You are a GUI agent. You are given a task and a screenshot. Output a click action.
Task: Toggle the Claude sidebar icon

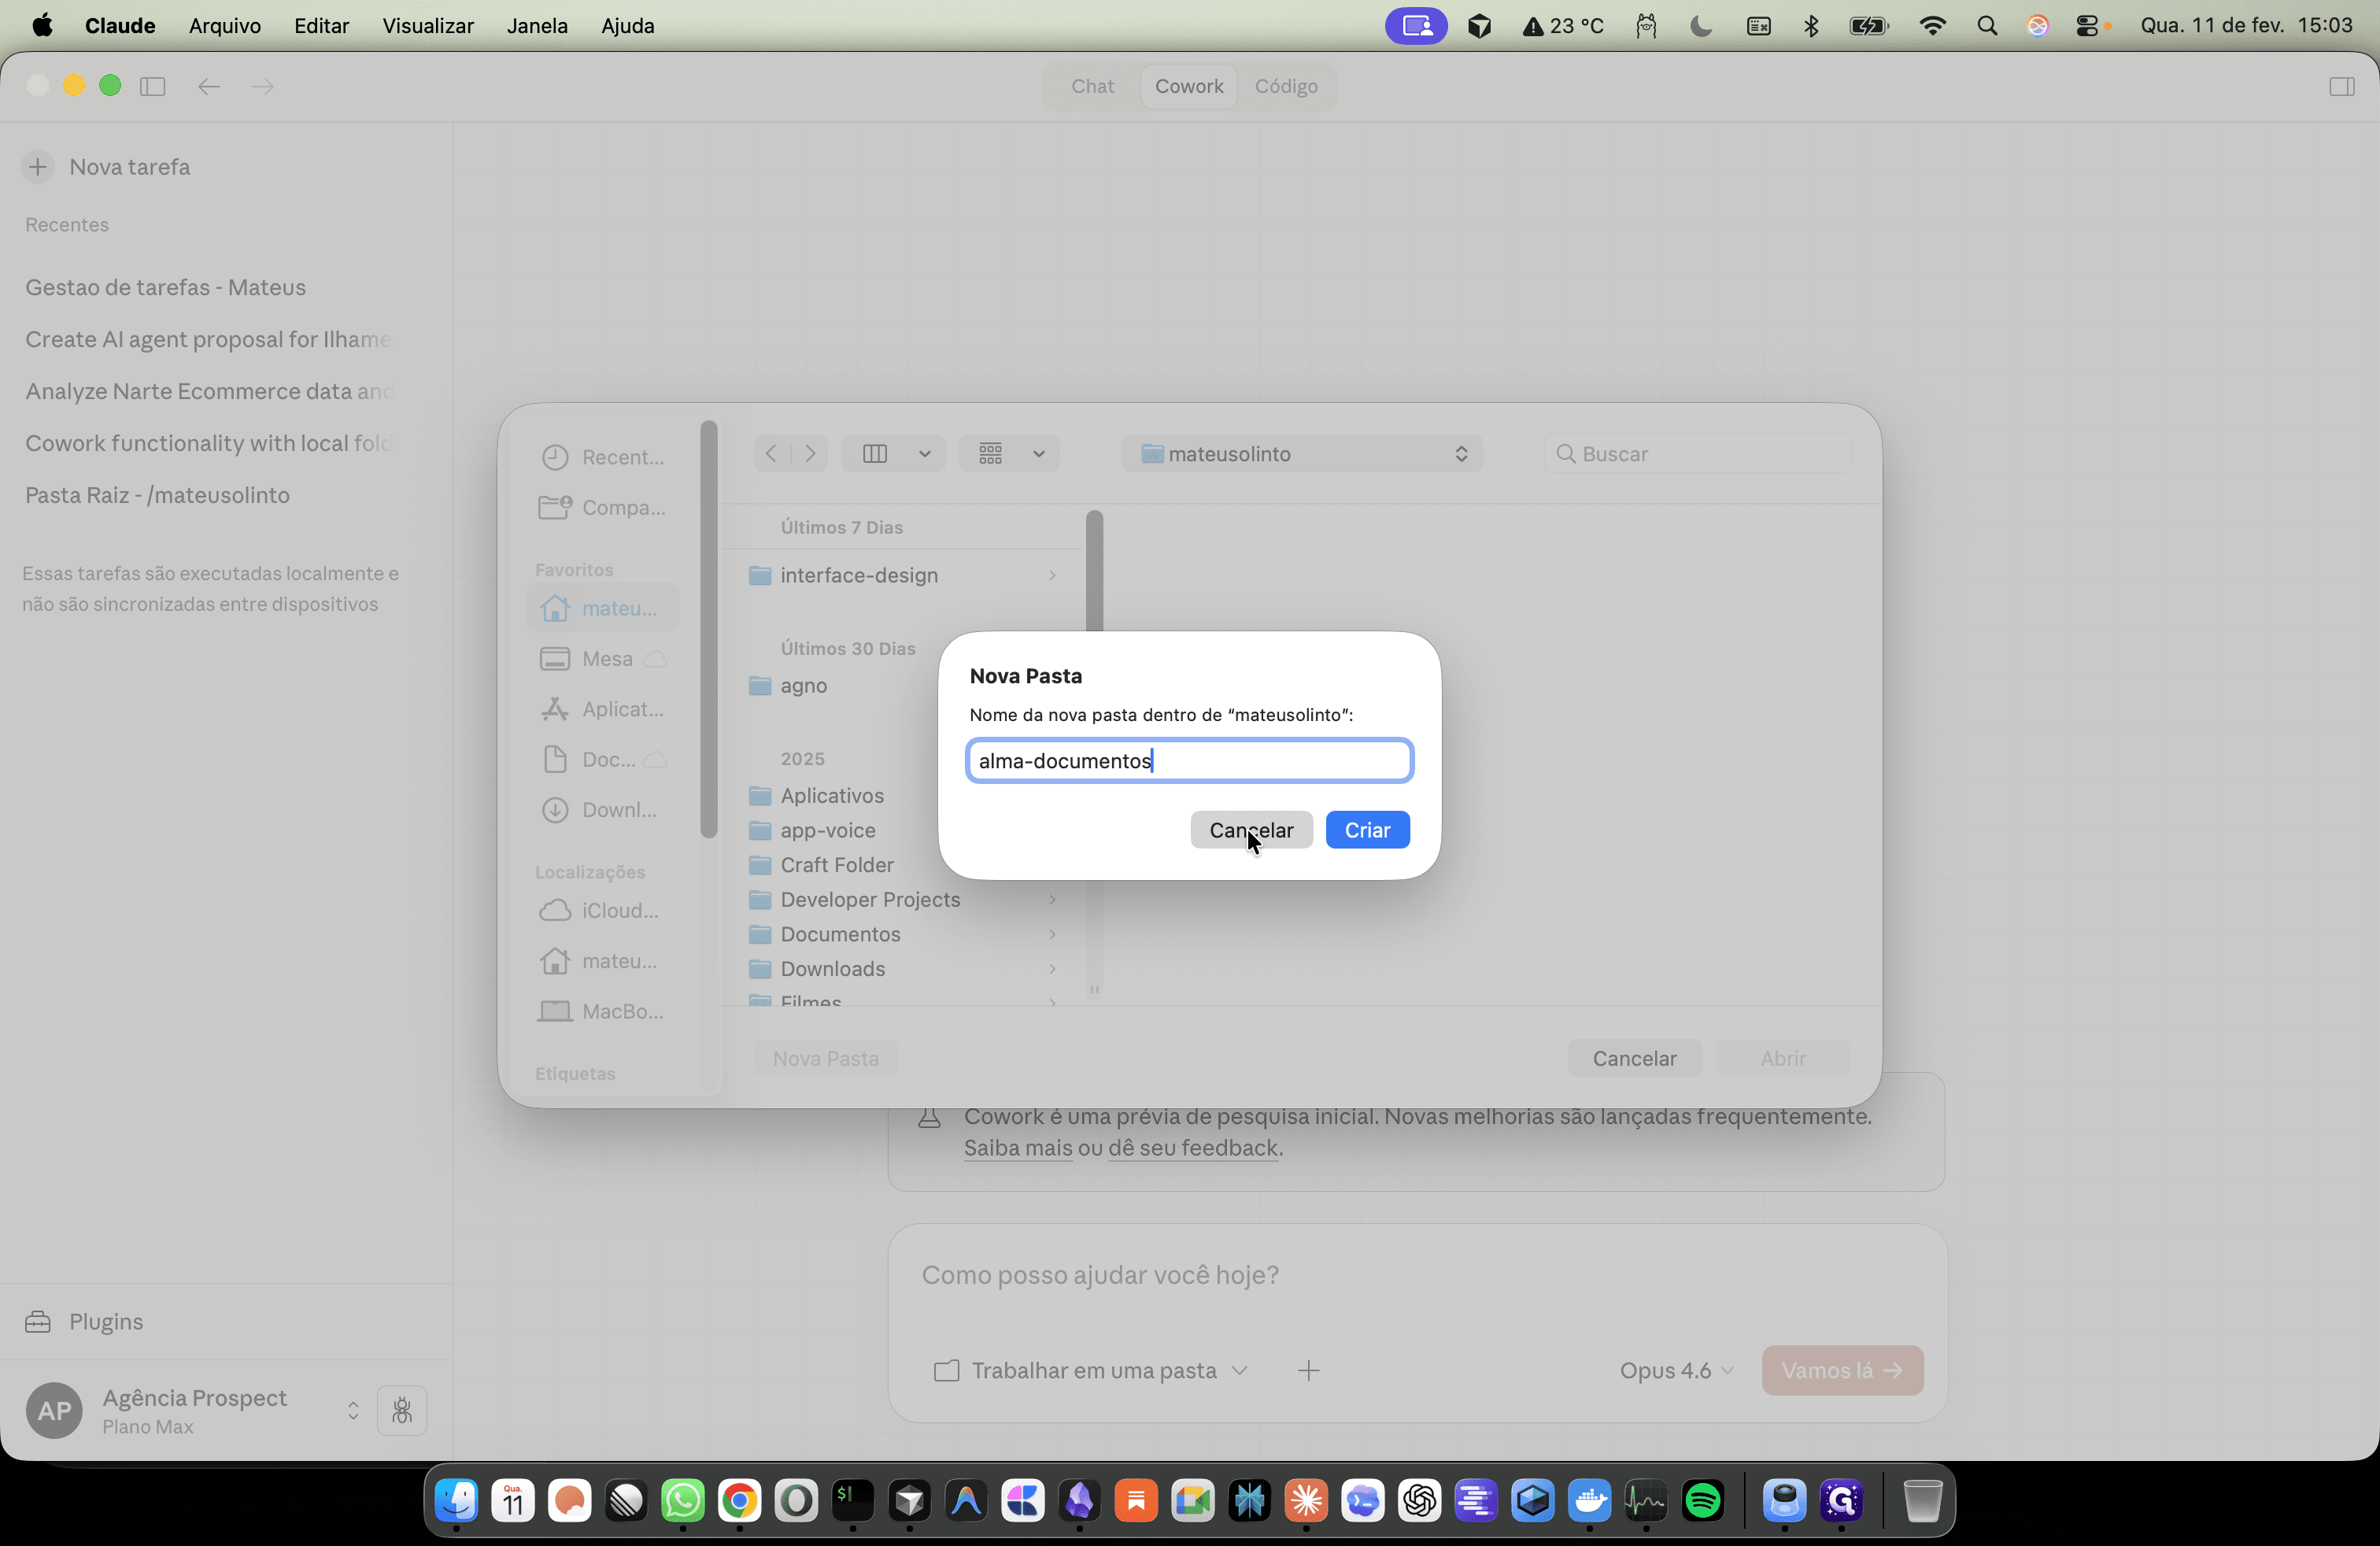point(153,86)
